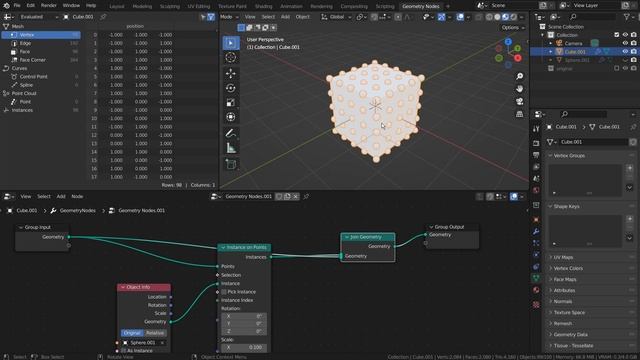Select the Scale tool in viewport toolbar
640x360 pixels.
coord(231,102)
